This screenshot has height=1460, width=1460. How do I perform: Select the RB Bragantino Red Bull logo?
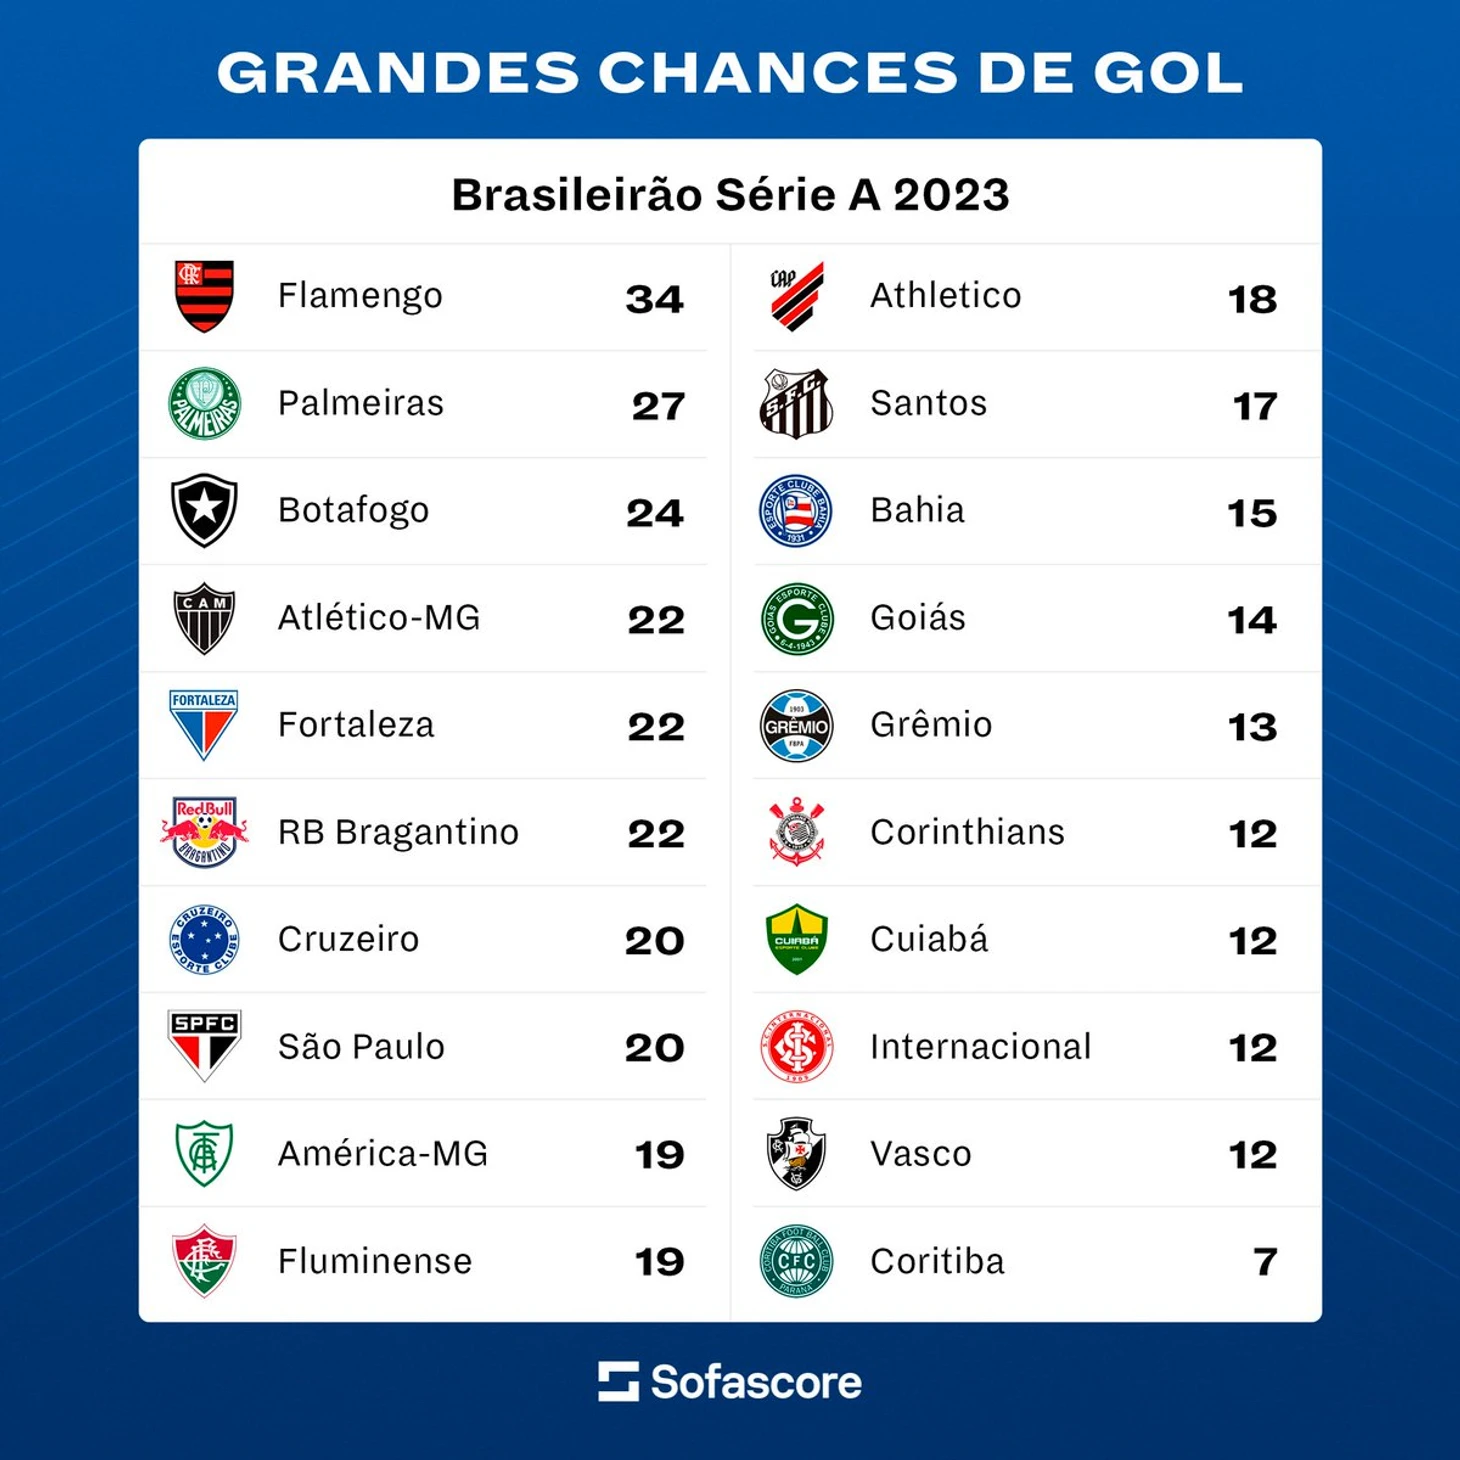[204, 832]
